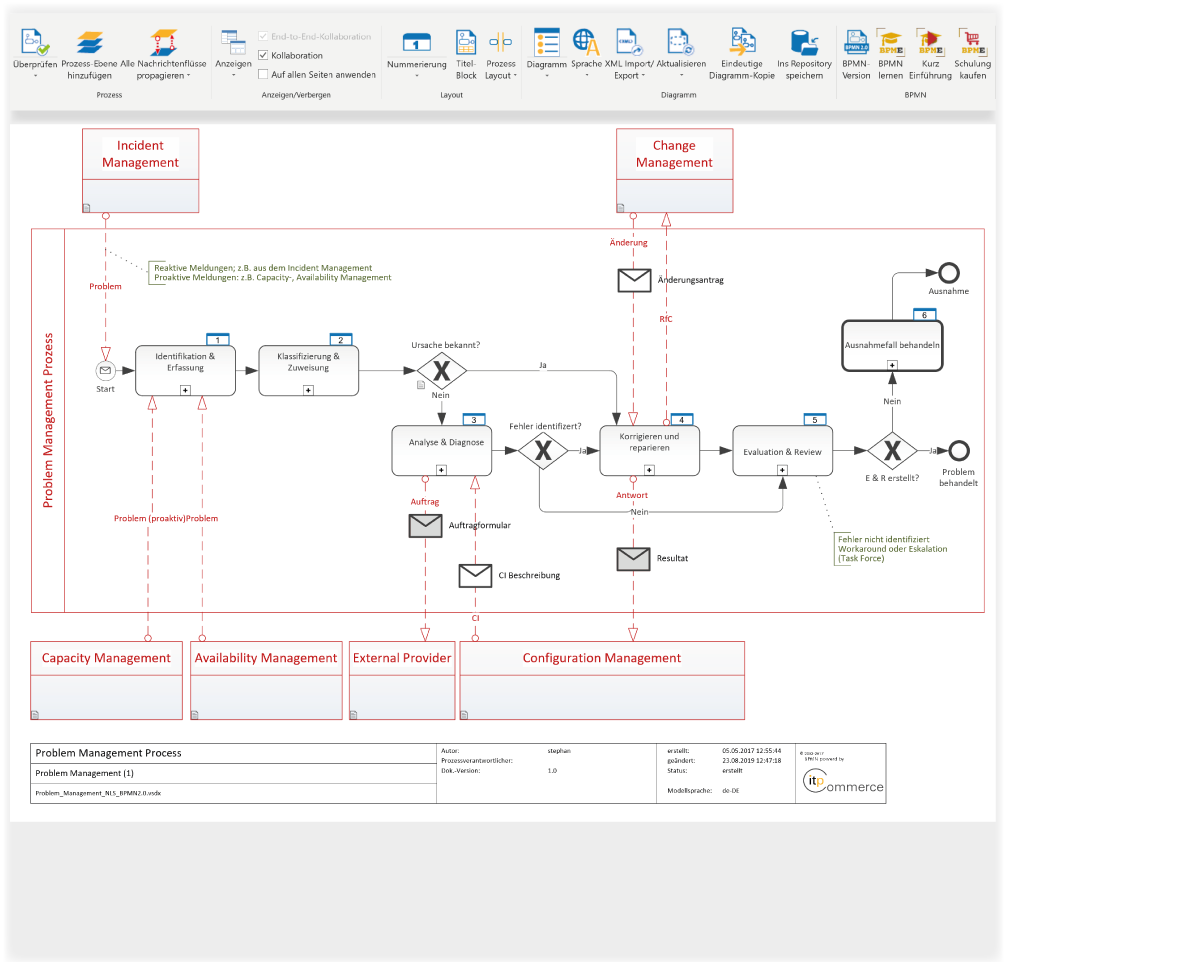
Task: Select the Problem behandelt end event
Action: coord(958,451)
